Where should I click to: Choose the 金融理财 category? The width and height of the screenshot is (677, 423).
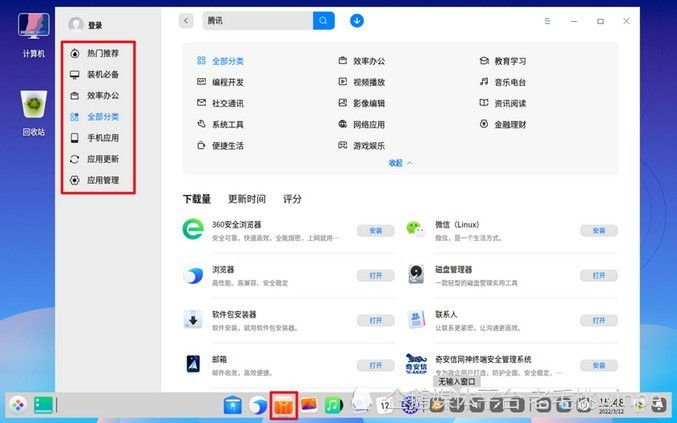click(x=503, y=124)
